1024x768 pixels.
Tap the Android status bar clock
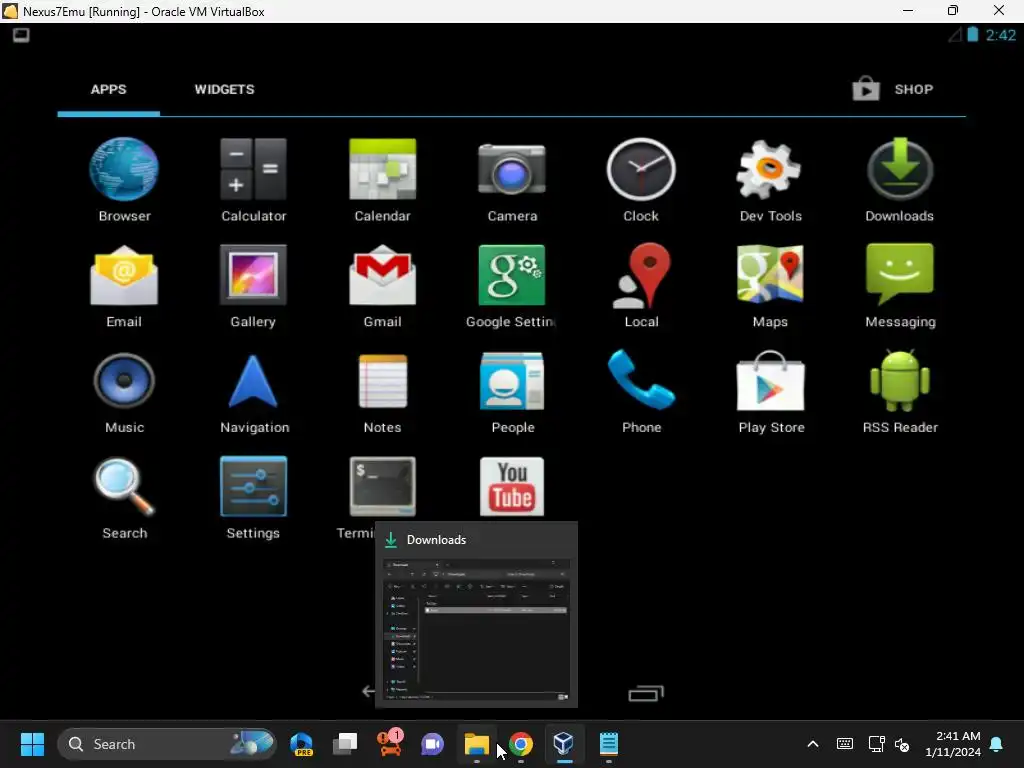pyautogui.click(x=1000, y=35)
